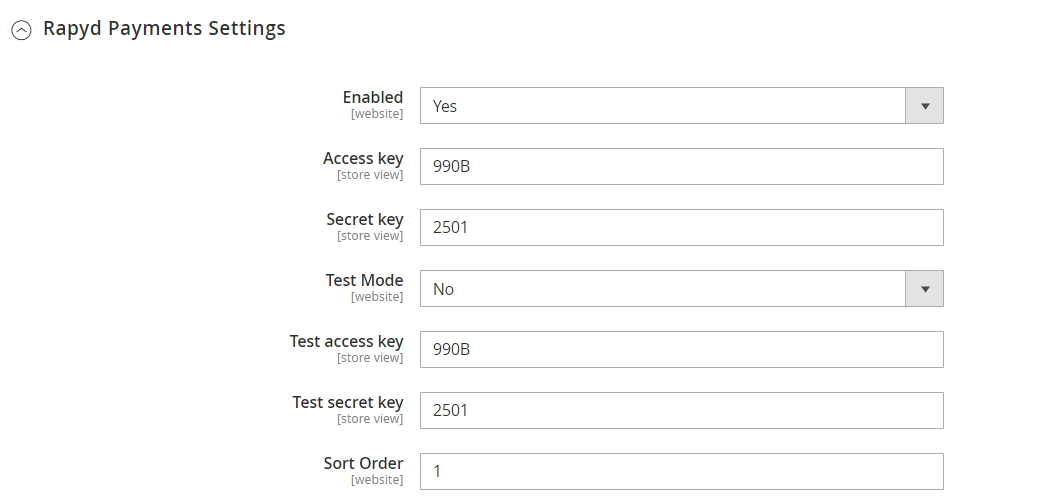Screen dimensions: 1042x501
Task: Click the Enabled field label
Action: coord(373,98)
